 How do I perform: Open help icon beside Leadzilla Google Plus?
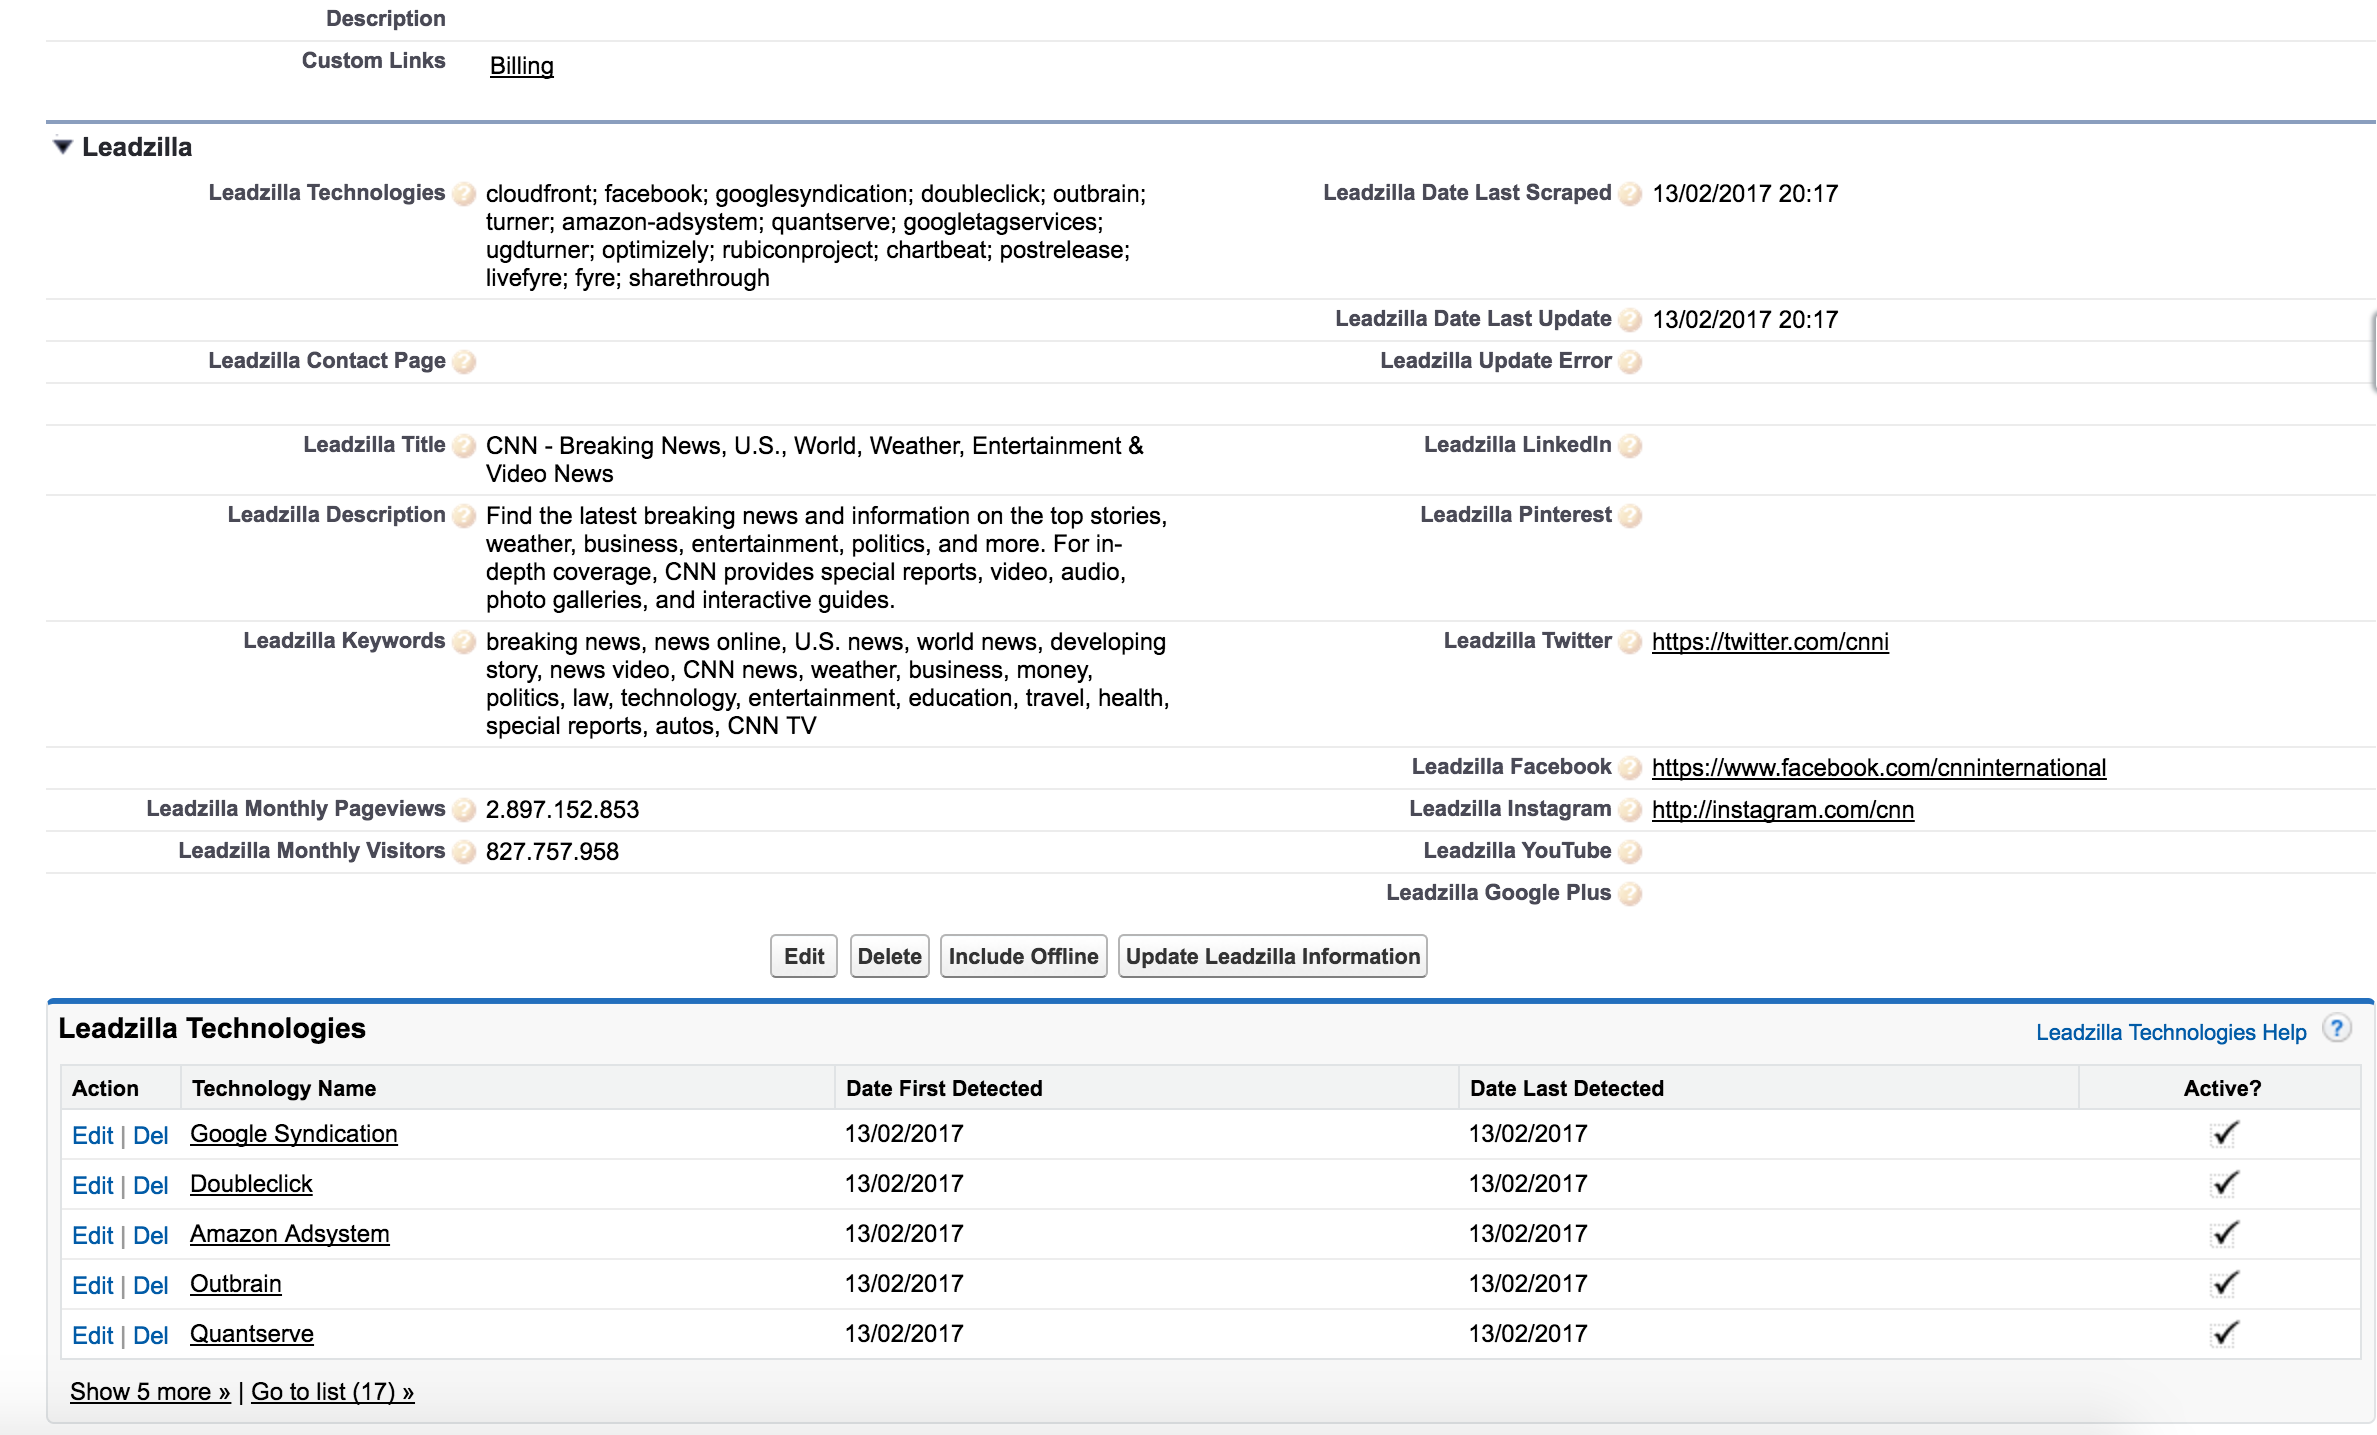point(1630,894)
